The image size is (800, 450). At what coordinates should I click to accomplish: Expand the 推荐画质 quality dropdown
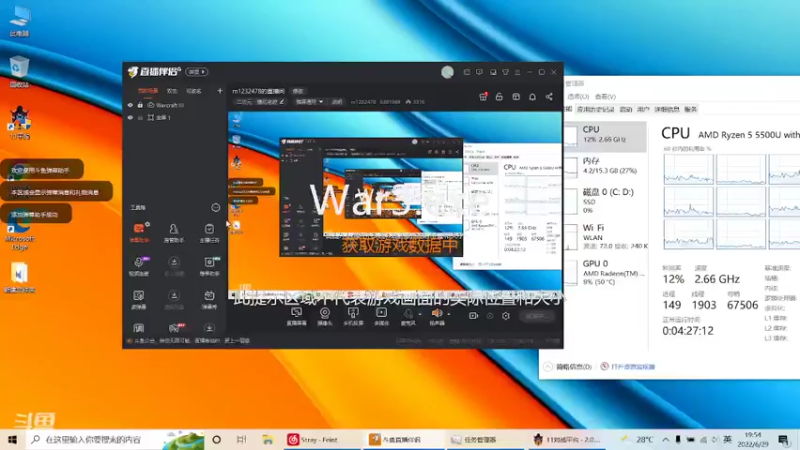pyautogui.click(x=309, y=102)
